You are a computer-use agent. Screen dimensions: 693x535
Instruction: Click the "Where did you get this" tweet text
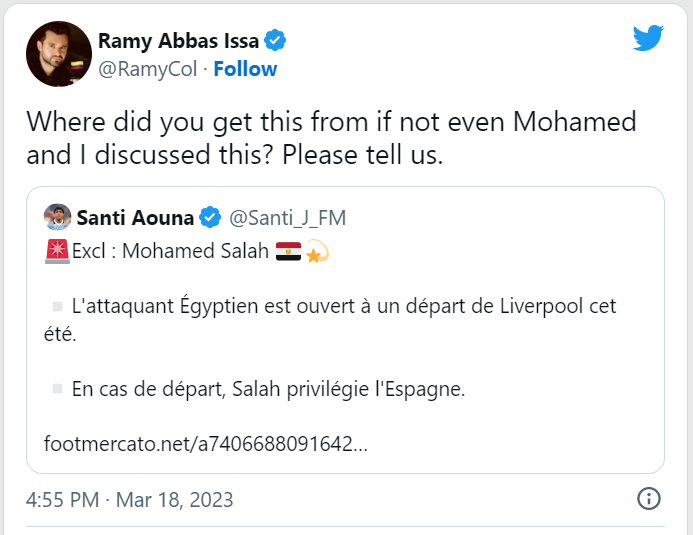(330, 139)
